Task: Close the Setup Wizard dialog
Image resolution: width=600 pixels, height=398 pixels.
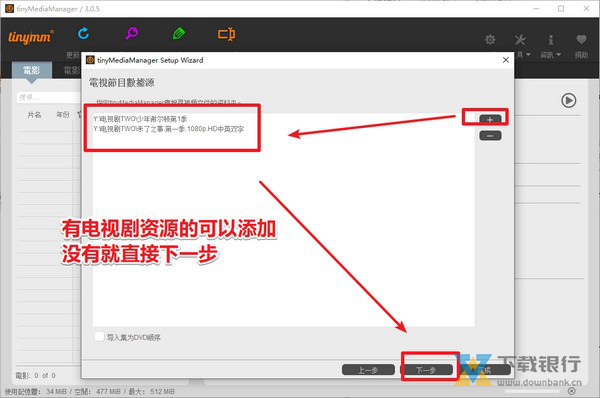Action: coord(505,60)
